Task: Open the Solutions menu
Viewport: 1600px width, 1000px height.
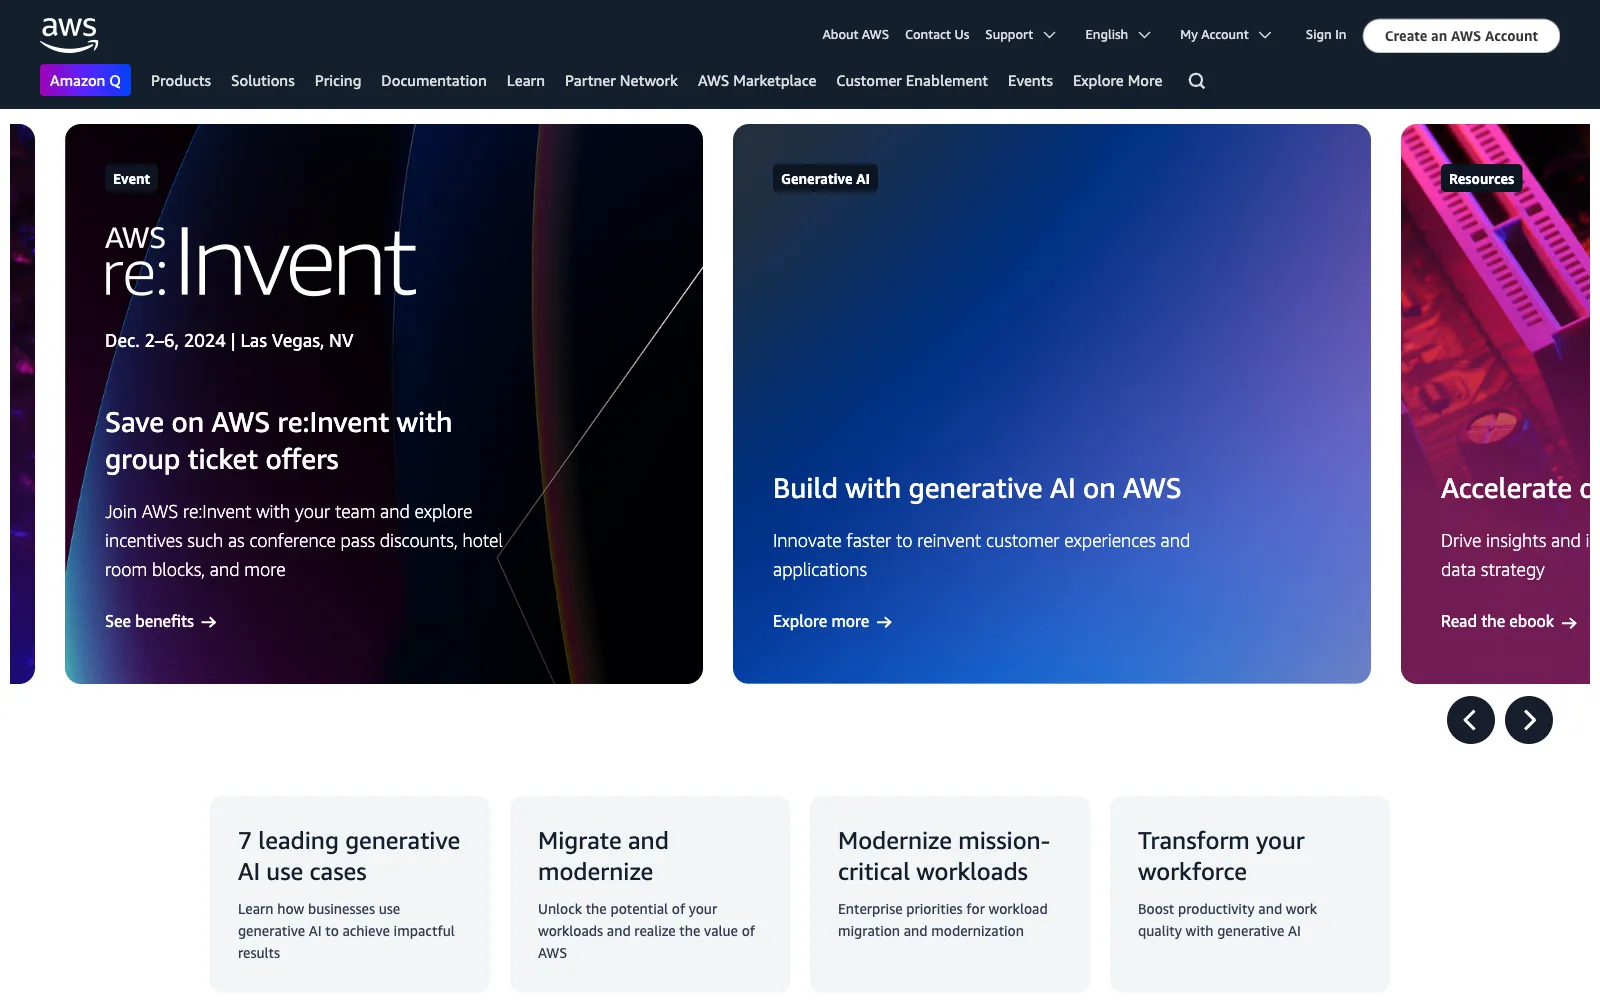Action: (x=263, y=81)
